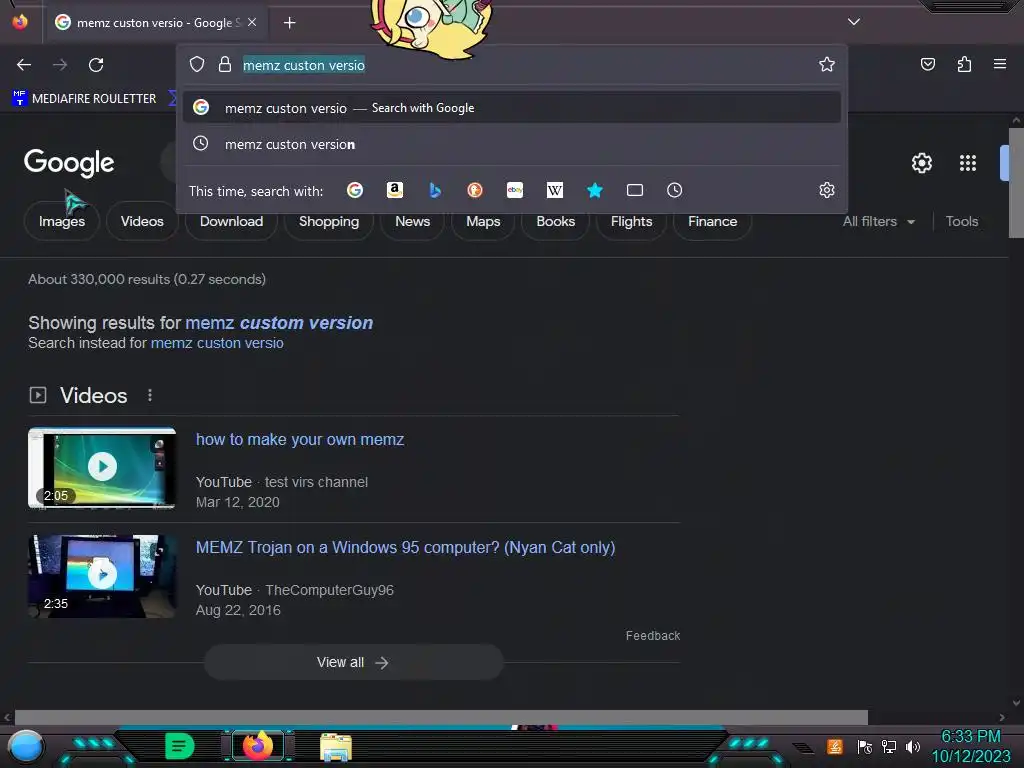Open the MEDIAFIRE ROULETTER bookmark
Viewport: 1024px width, 768px height.
click(x=85, y=99)
